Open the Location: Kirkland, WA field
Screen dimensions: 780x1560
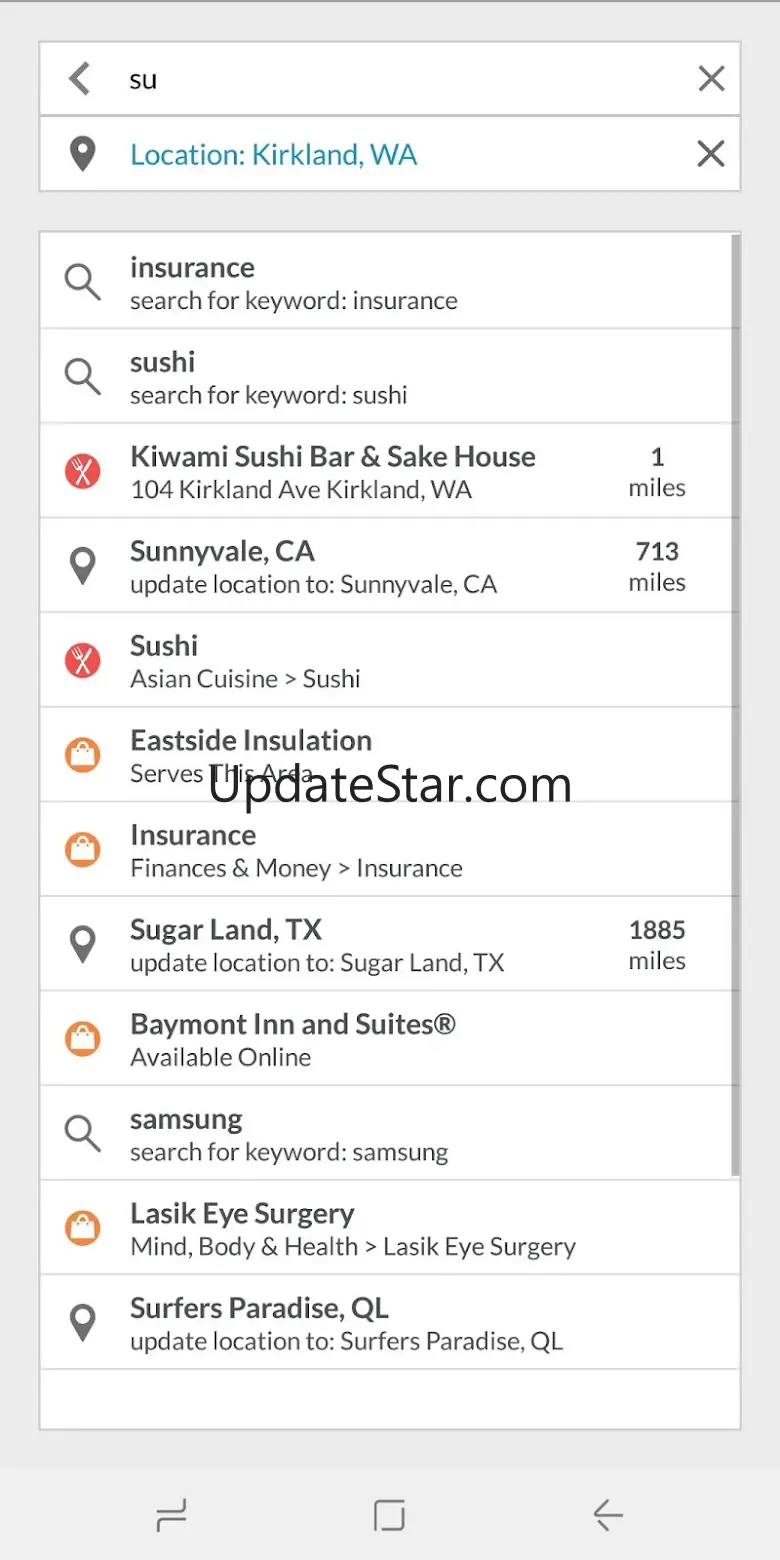(390, 154)
